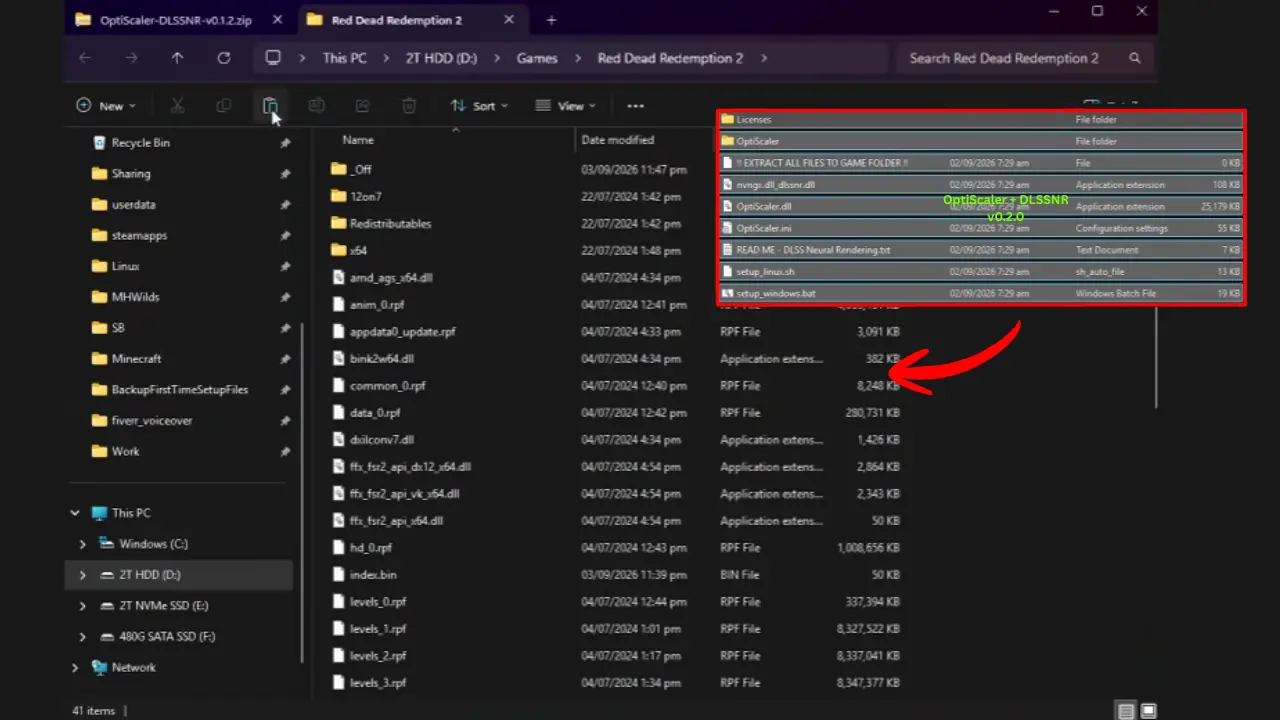The height and width of the screenshot is (720, 1280).
Task: Sort by the Name column header
Action: tap(358, 140)
